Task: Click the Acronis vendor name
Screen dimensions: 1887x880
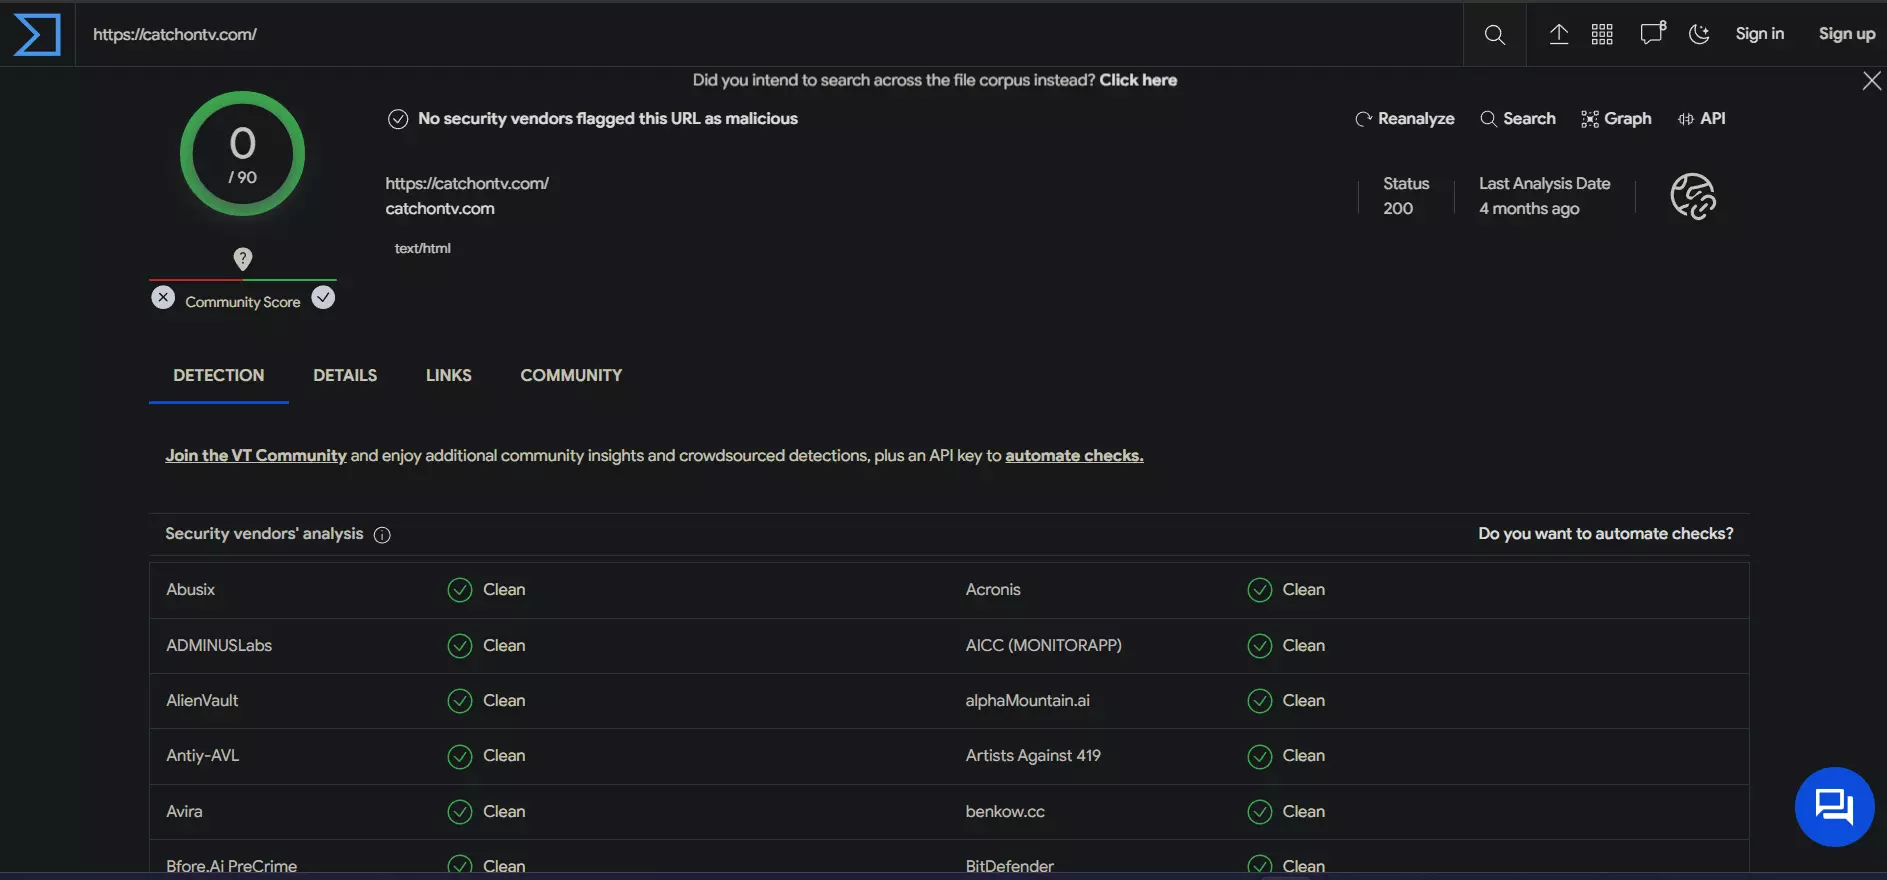Action: coord(993,590)
